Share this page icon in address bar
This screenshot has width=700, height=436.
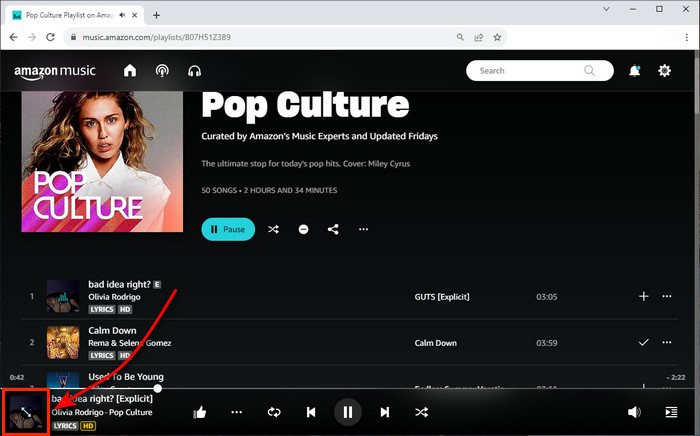tap(479, 37)
